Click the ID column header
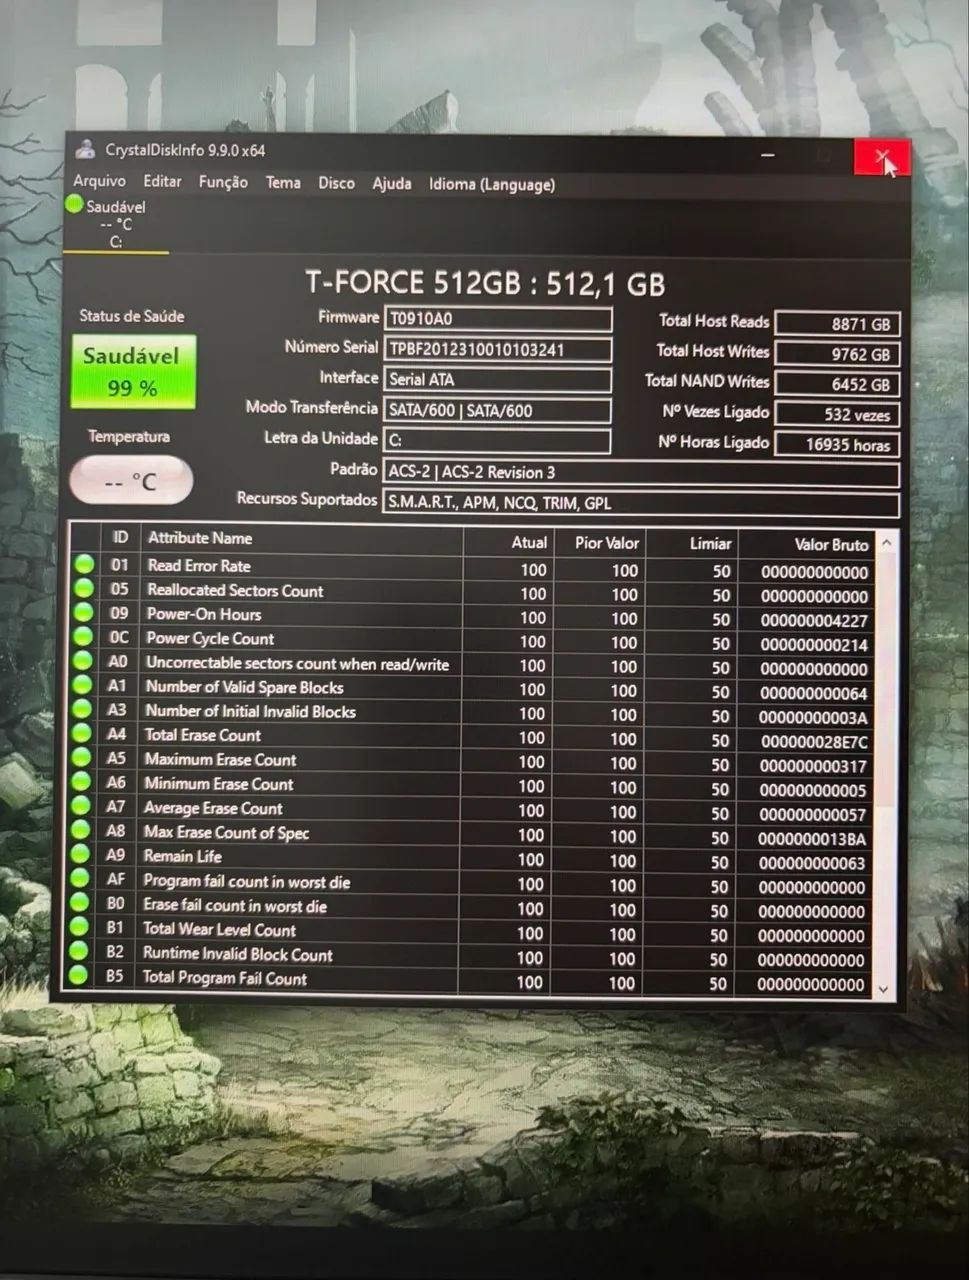Viewport: 969px width, 1280px height. (x=120, y=537)
